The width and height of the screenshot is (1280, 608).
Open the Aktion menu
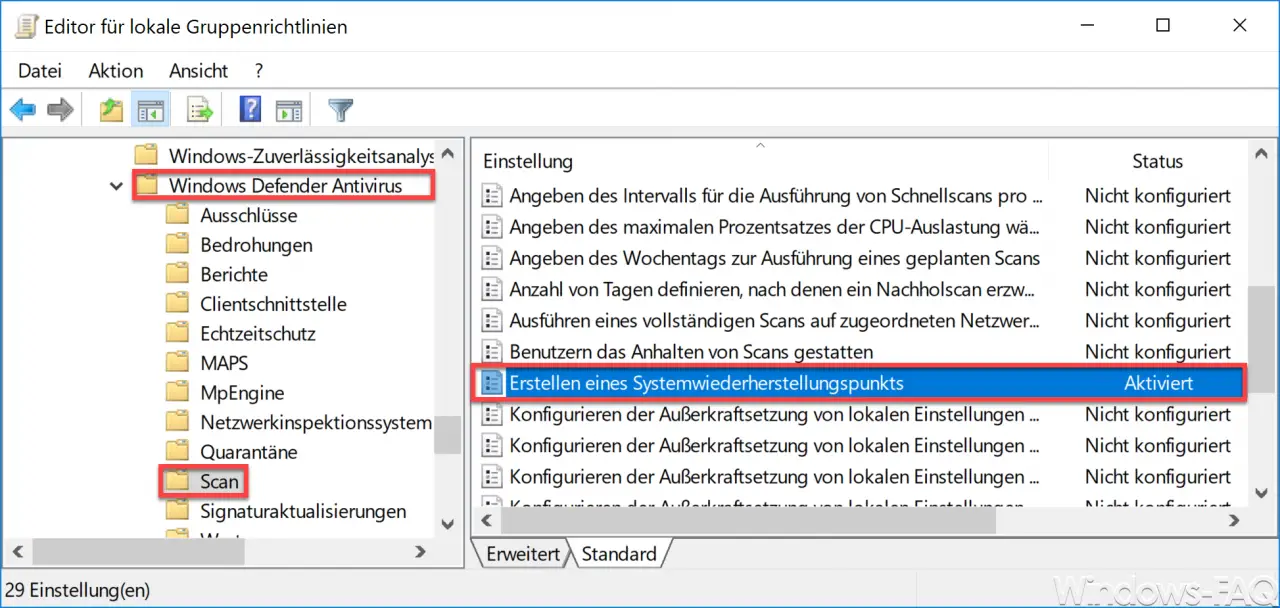[116, 70]
